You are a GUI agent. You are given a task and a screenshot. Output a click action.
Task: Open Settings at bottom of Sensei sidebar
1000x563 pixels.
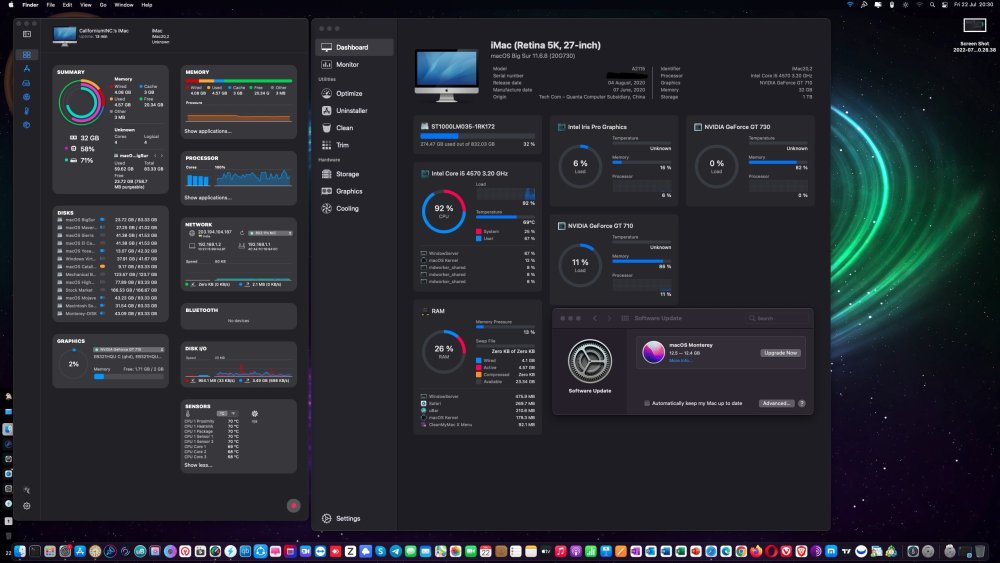click(x=341, y=518)
